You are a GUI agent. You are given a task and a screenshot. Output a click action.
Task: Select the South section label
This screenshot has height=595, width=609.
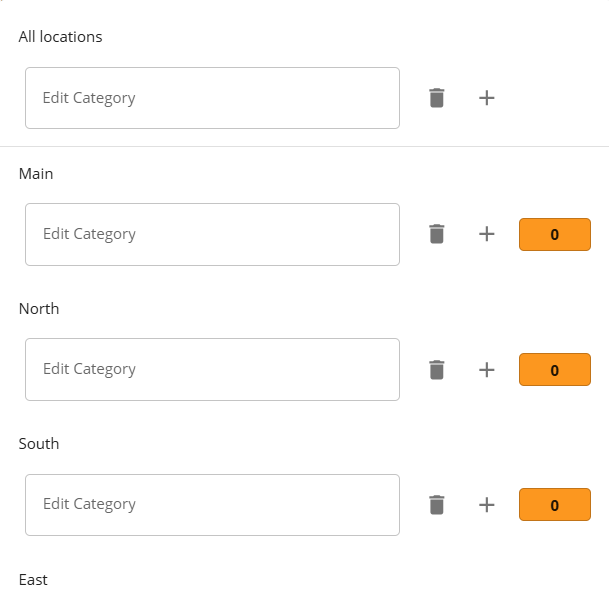tap(39, 444)
